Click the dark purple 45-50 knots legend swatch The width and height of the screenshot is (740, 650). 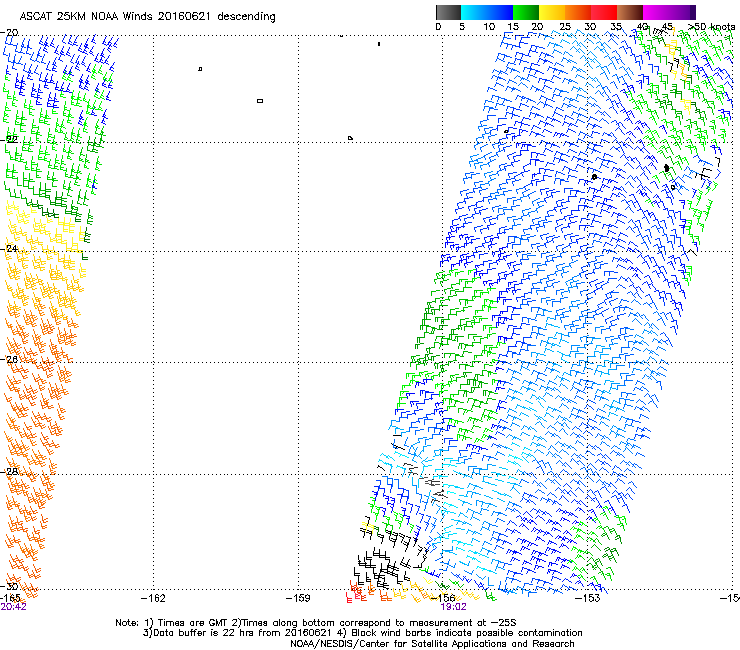pos(682,12)
